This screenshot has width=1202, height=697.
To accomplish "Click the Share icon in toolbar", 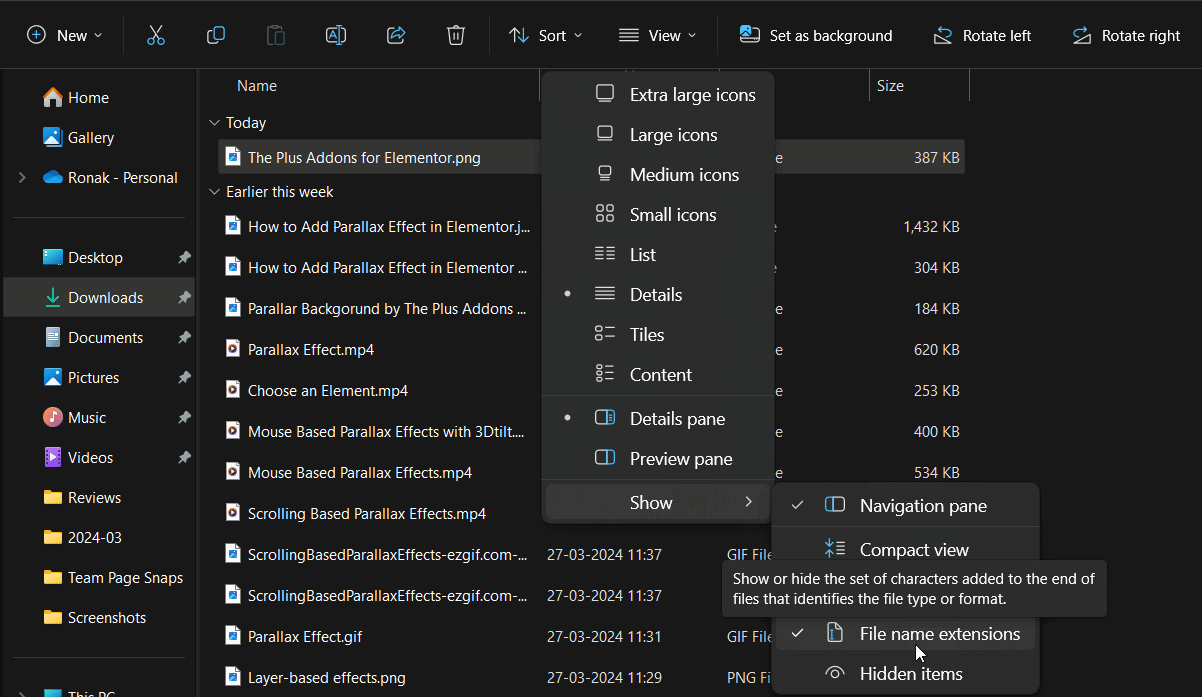I will pyautogui.click(x=396, y=35).
